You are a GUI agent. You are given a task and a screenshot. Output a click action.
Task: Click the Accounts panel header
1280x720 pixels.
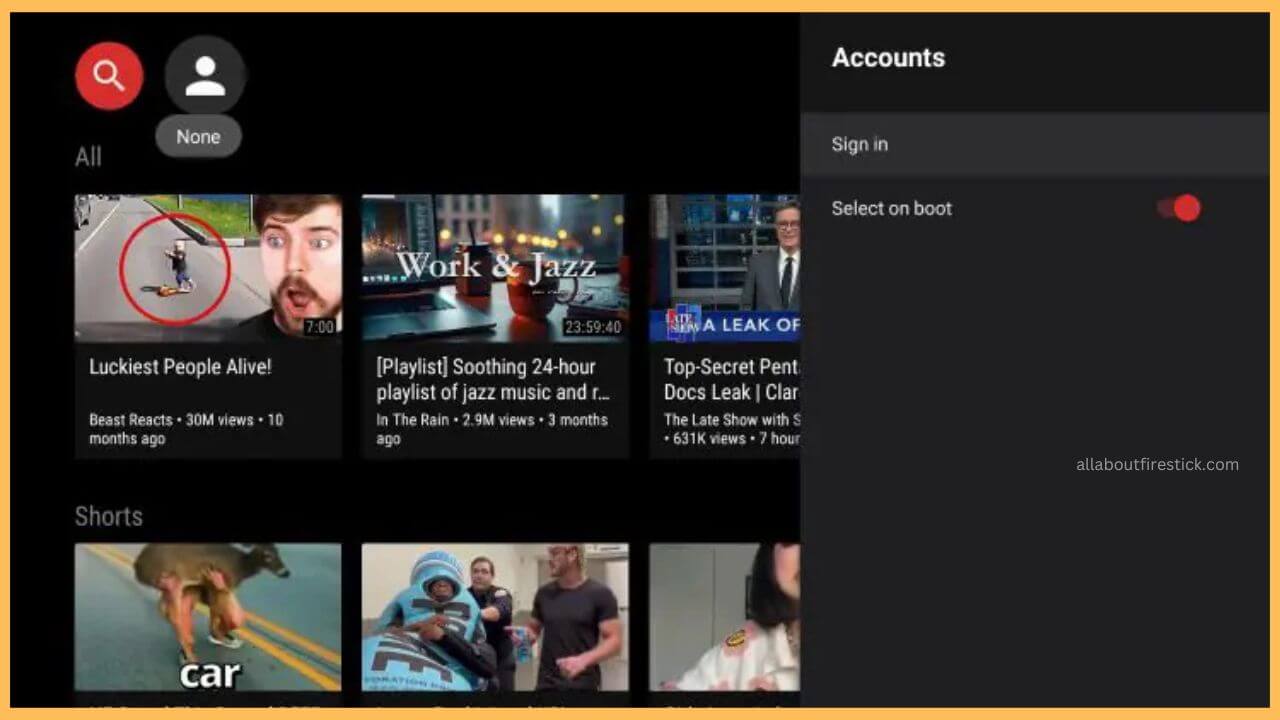click(x=888, y=58)
